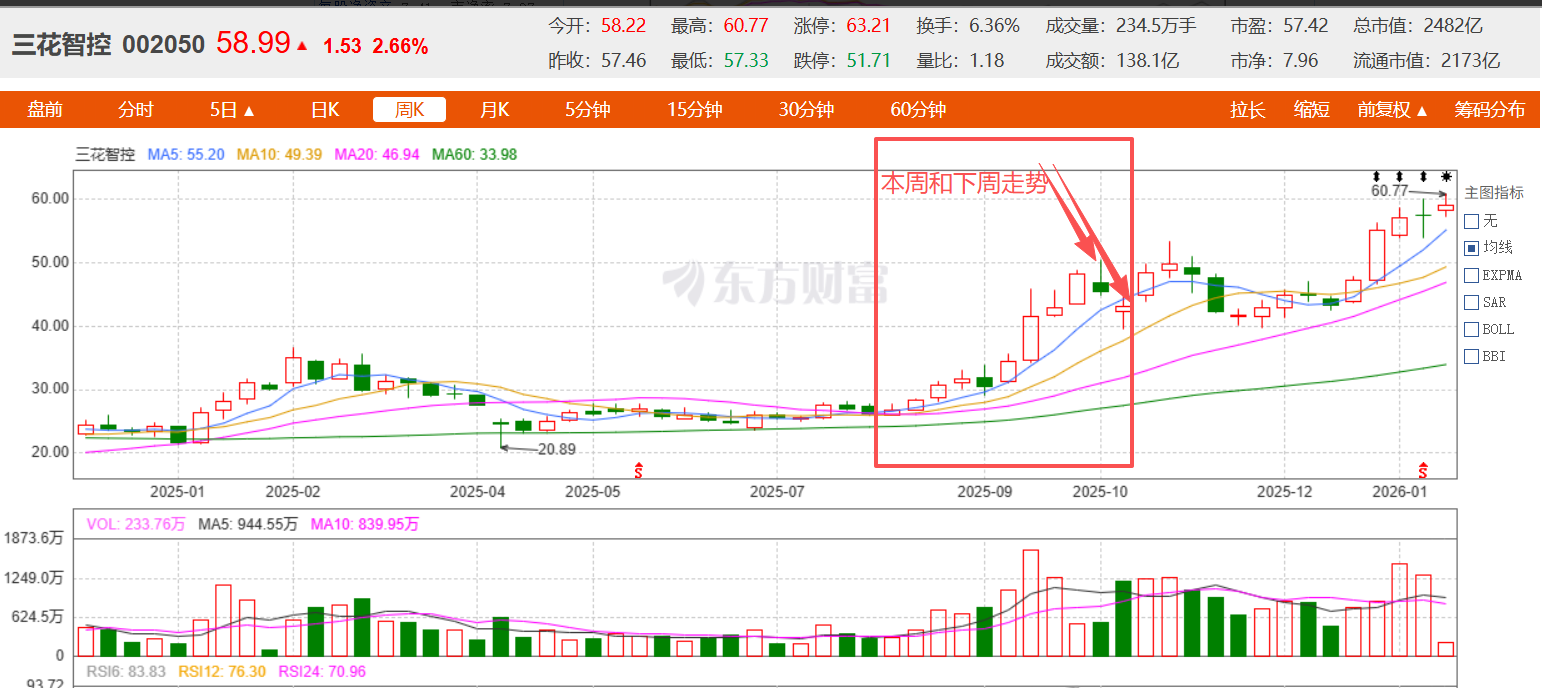Click the MA60: 33.98 legend label
This screenshot has width=1542, height=688.
(x=475, y=155)
